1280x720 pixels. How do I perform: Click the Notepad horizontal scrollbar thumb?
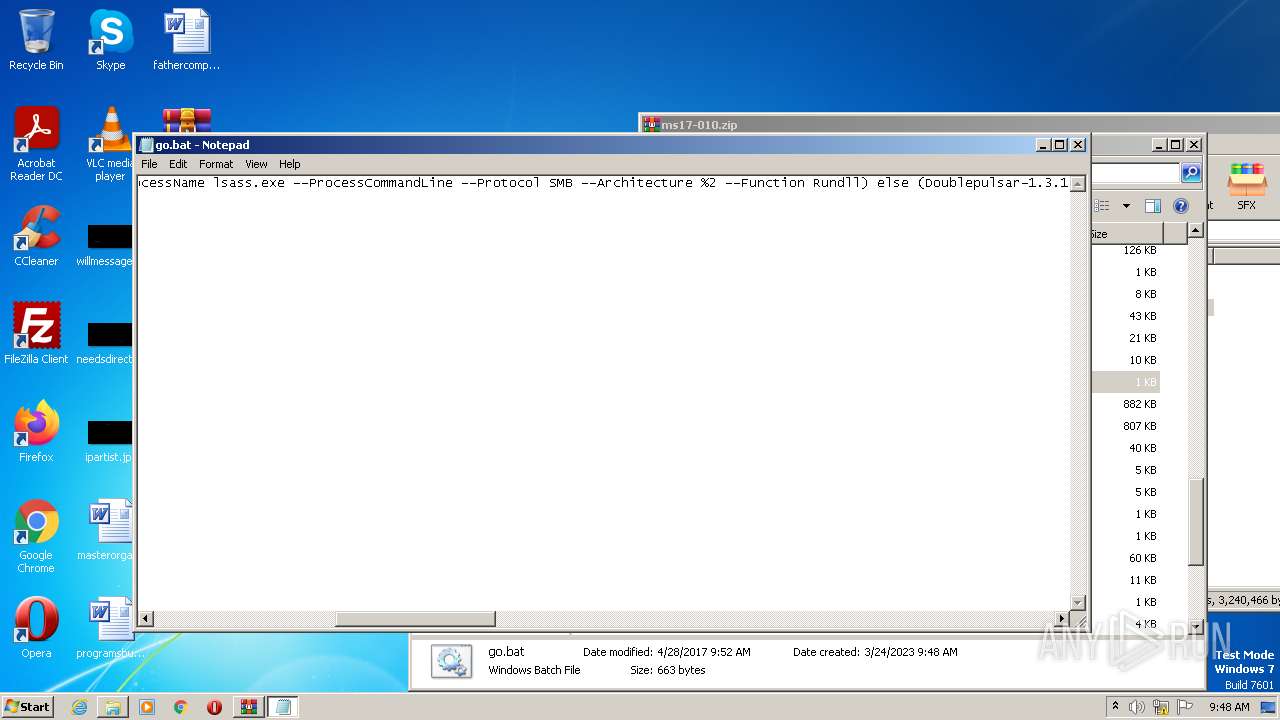(x=415, y=619)
